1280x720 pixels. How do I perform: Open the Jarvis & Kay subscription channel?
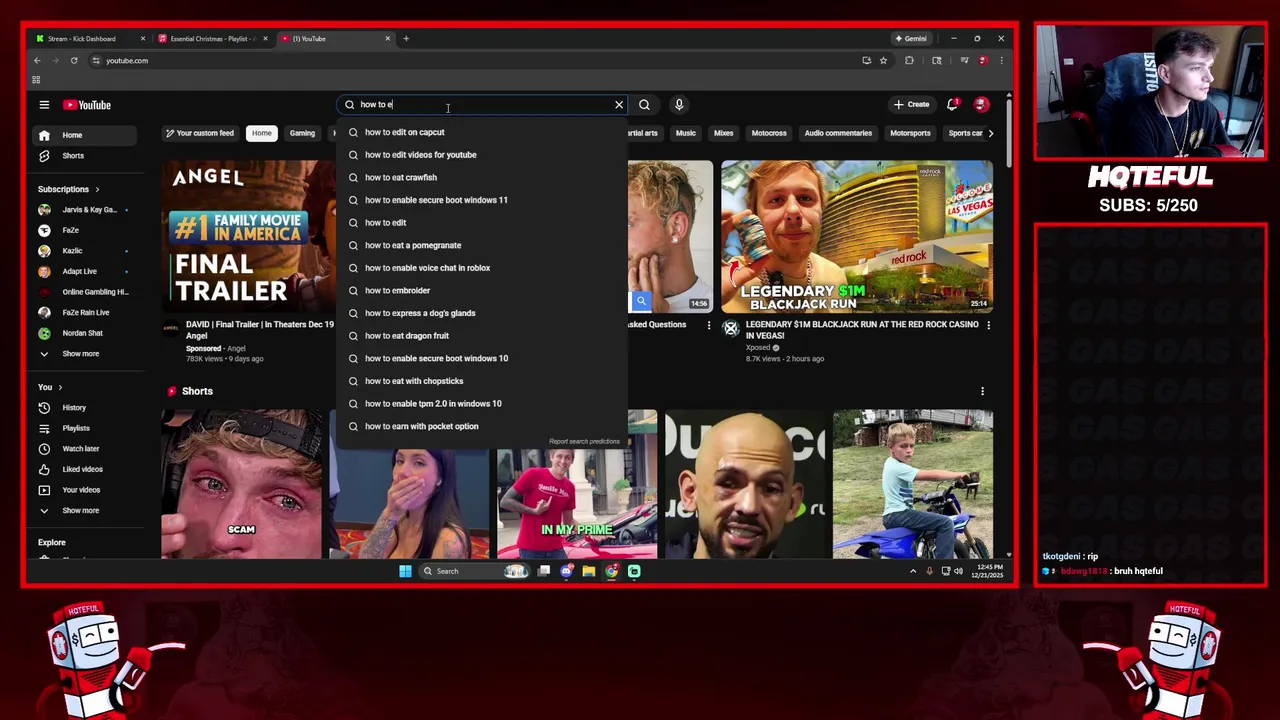(85, 210)
